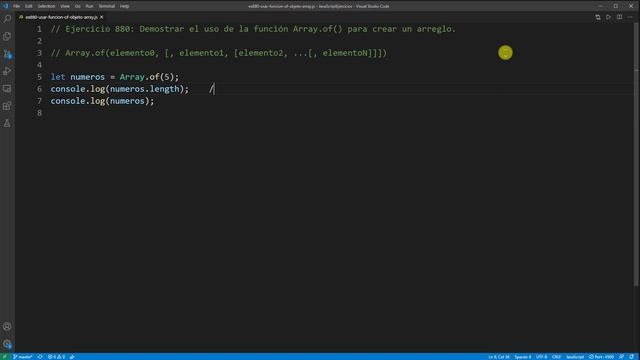
Task: Click the vertical editor scrollbar
Action: (637, 153)
